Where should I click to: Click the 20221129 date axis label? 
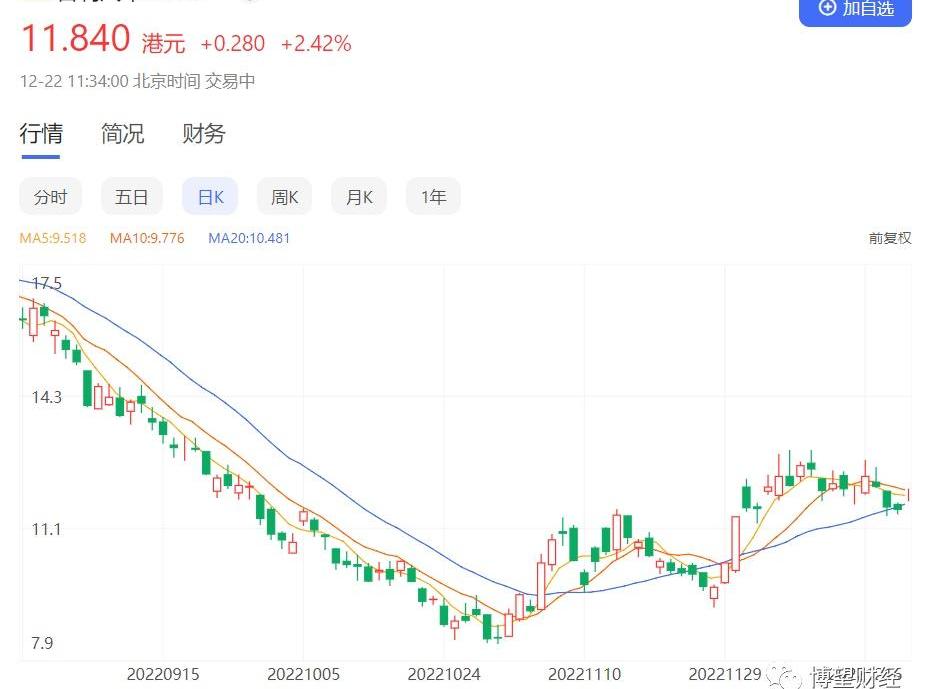click(724, 675)
